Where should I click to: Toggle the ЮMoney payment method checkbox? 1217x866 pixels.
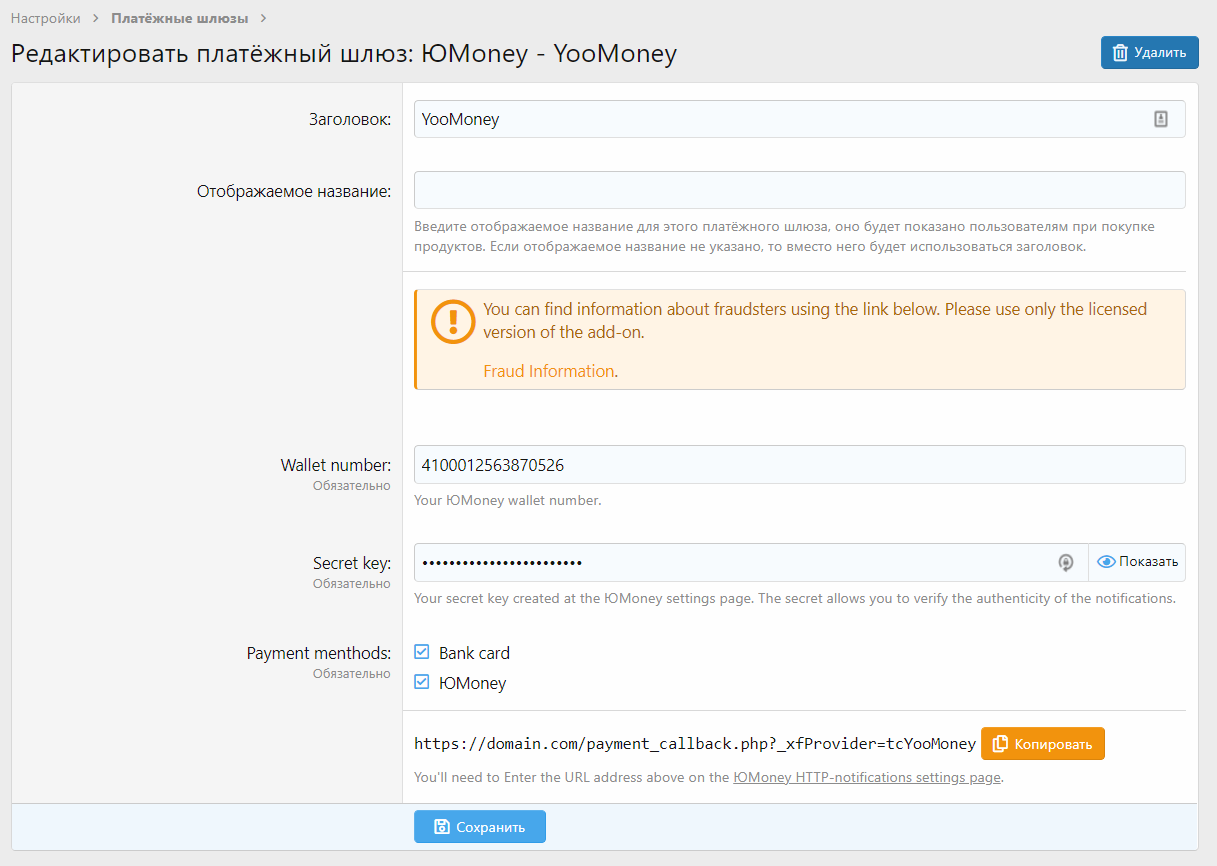coord(422,683)
